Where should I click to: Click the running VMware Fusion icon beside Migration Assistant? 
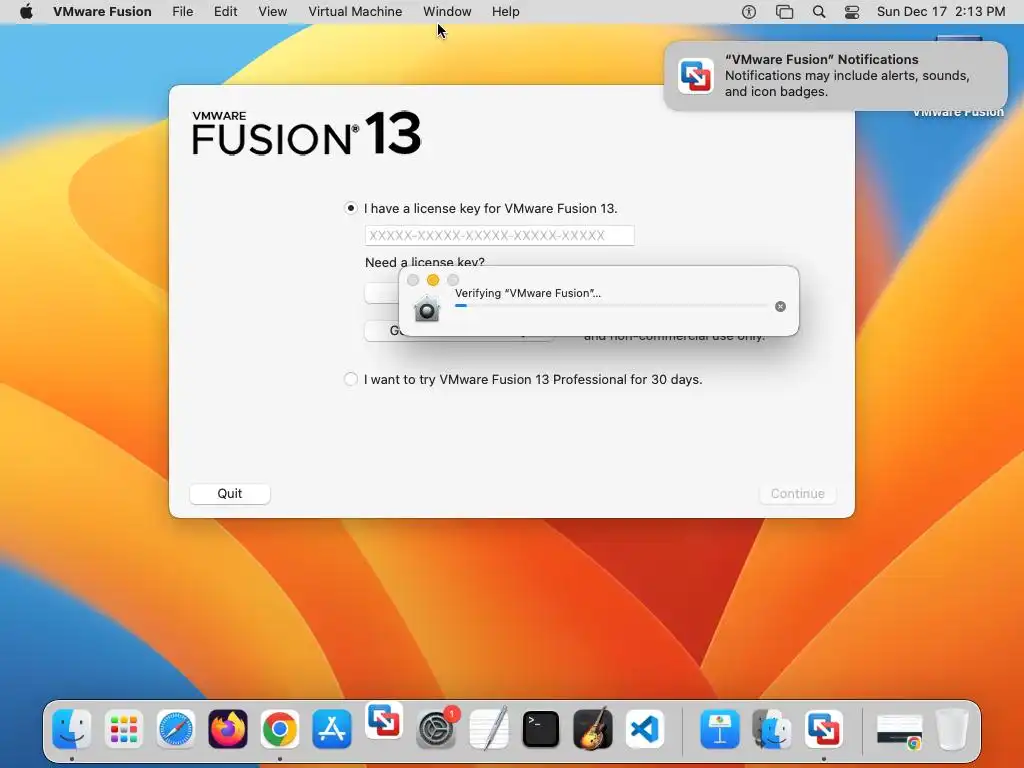[824, 729]
